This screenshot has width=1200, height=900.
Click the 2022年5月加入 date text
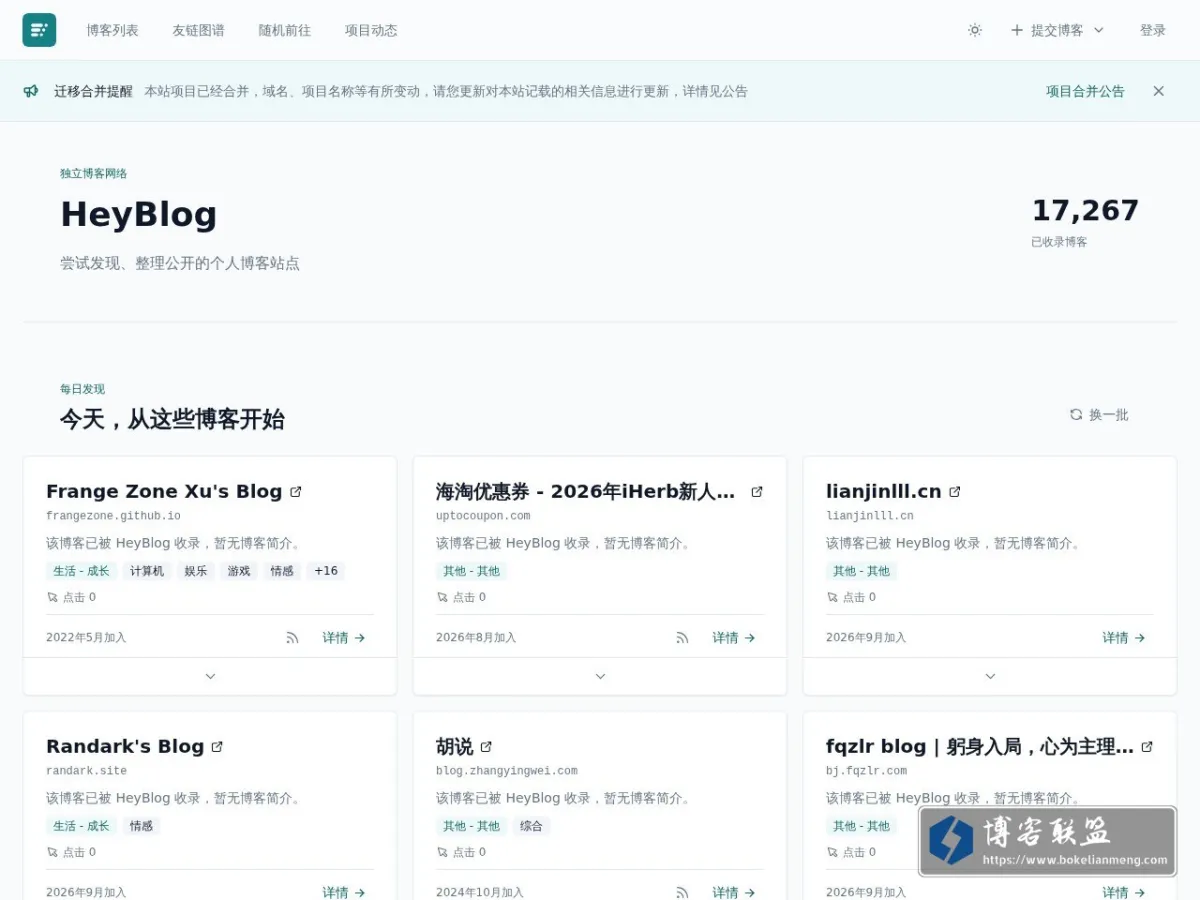[86, 638]
